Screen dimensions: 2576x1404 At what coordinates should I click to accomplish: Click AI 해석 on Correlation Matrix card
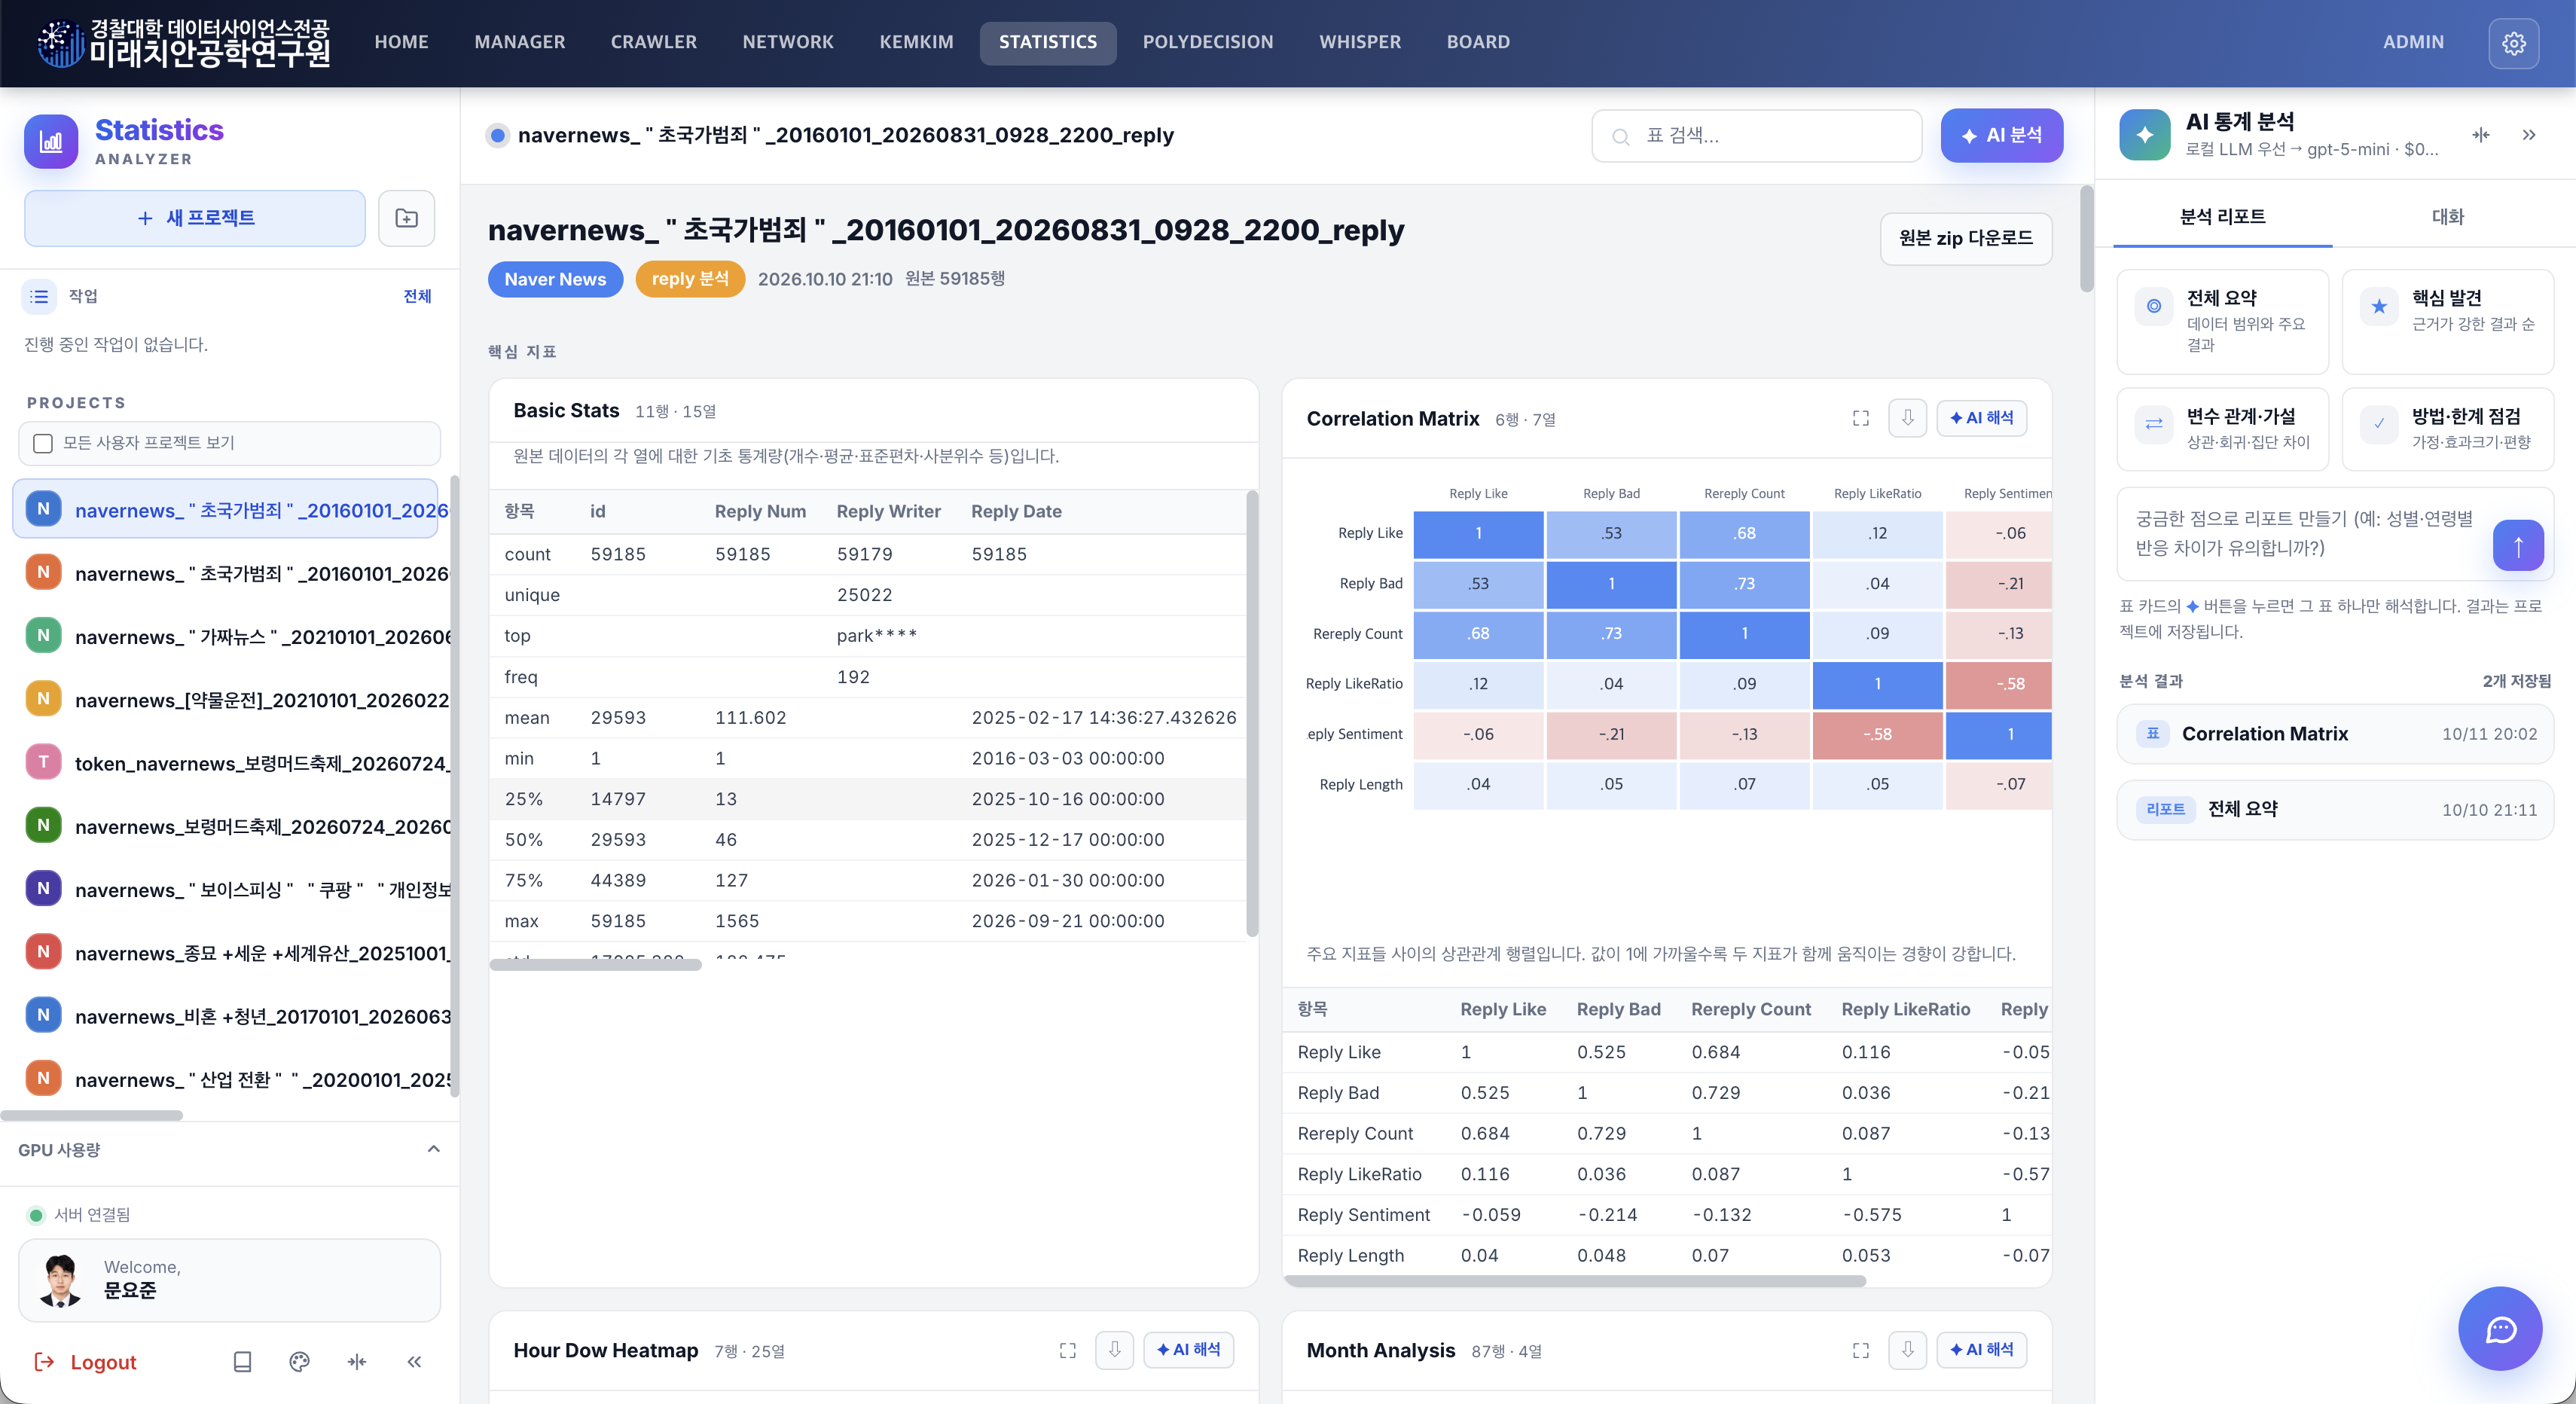tap(1981, 418)
